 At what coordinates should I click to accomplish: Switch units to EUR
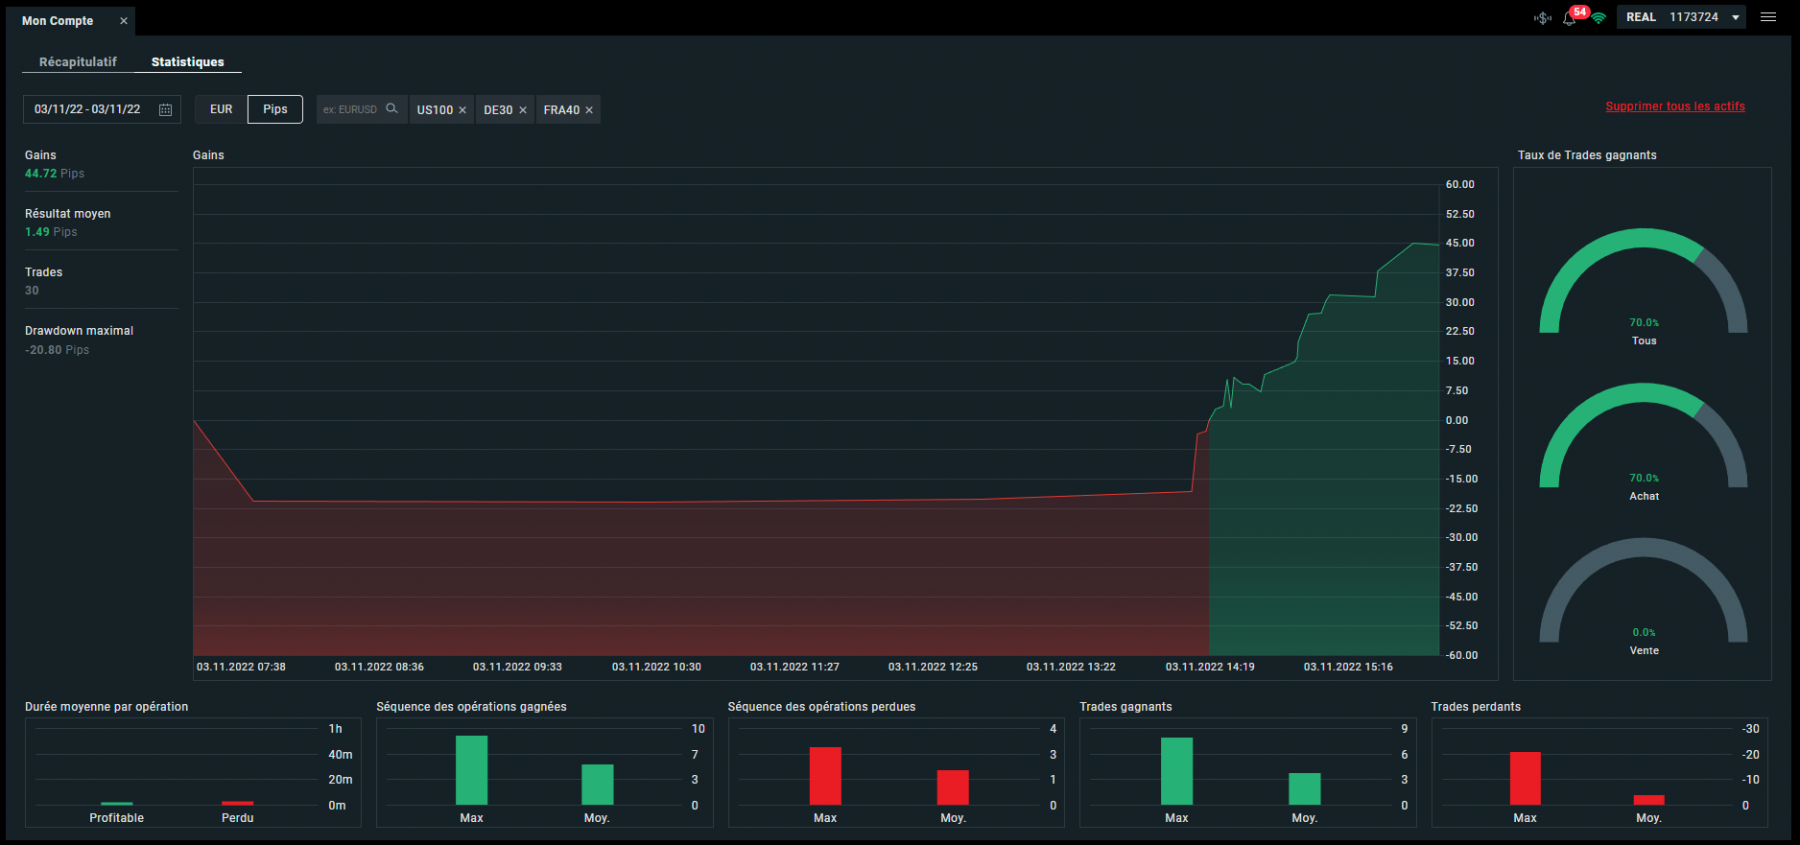[221, 109]
